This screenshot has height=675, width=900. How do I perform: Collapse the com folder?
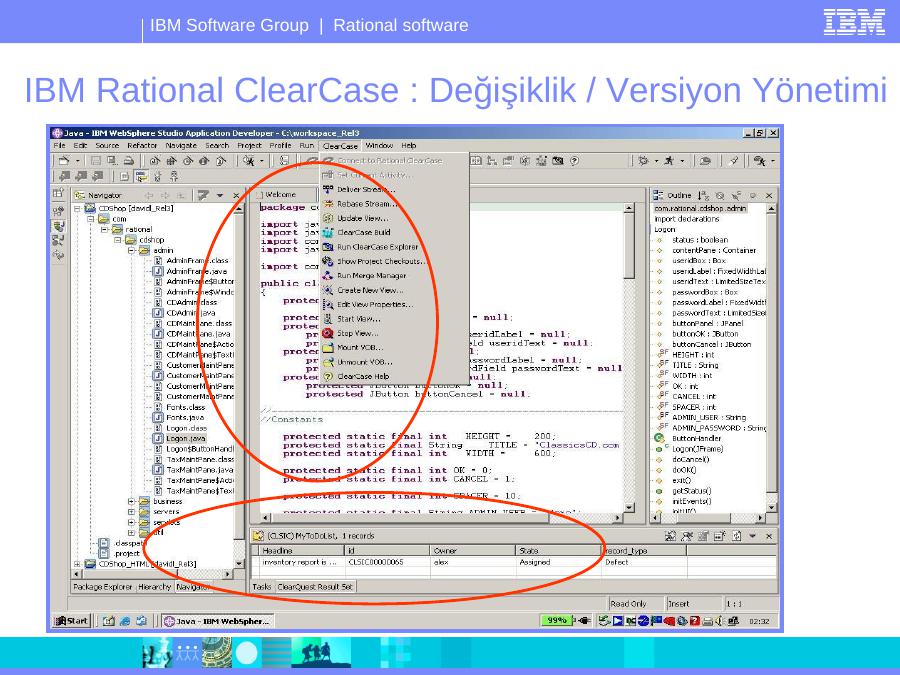point(90,219)
